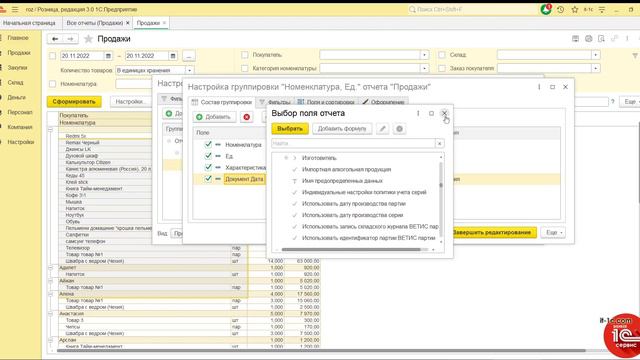The height and width of the screenshot is (360, 640).
Task: Click save report icon in toolbar
Action: (x=575, y=39)
